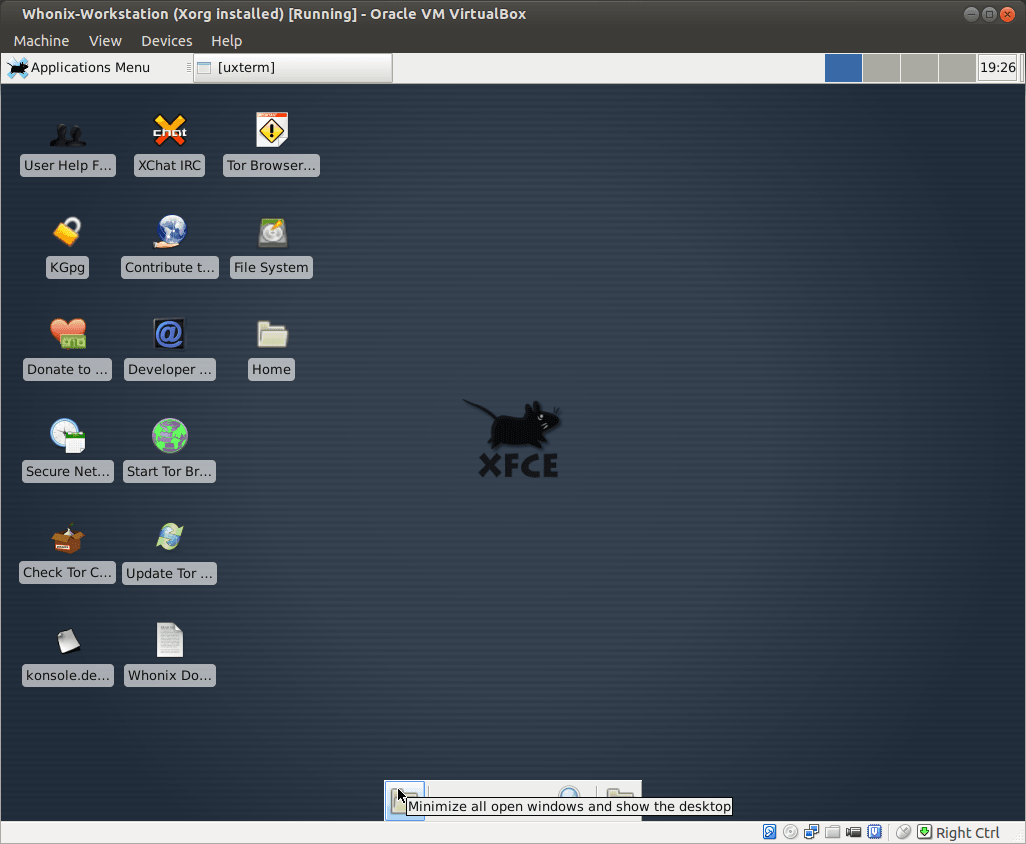Open the Whonix Documentation file icon

(x=169, y=640)
